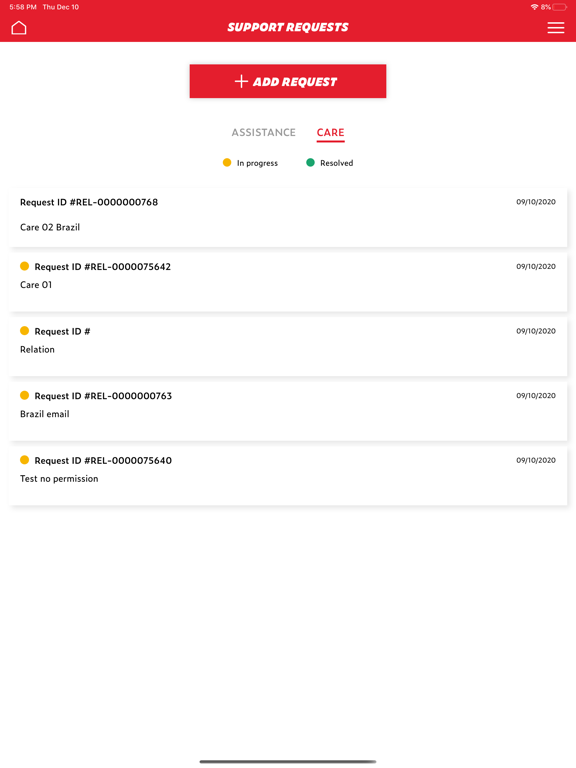The image size is (576, 768).
Task: Go to home via house icon
Action: click(x=19, y=27)
